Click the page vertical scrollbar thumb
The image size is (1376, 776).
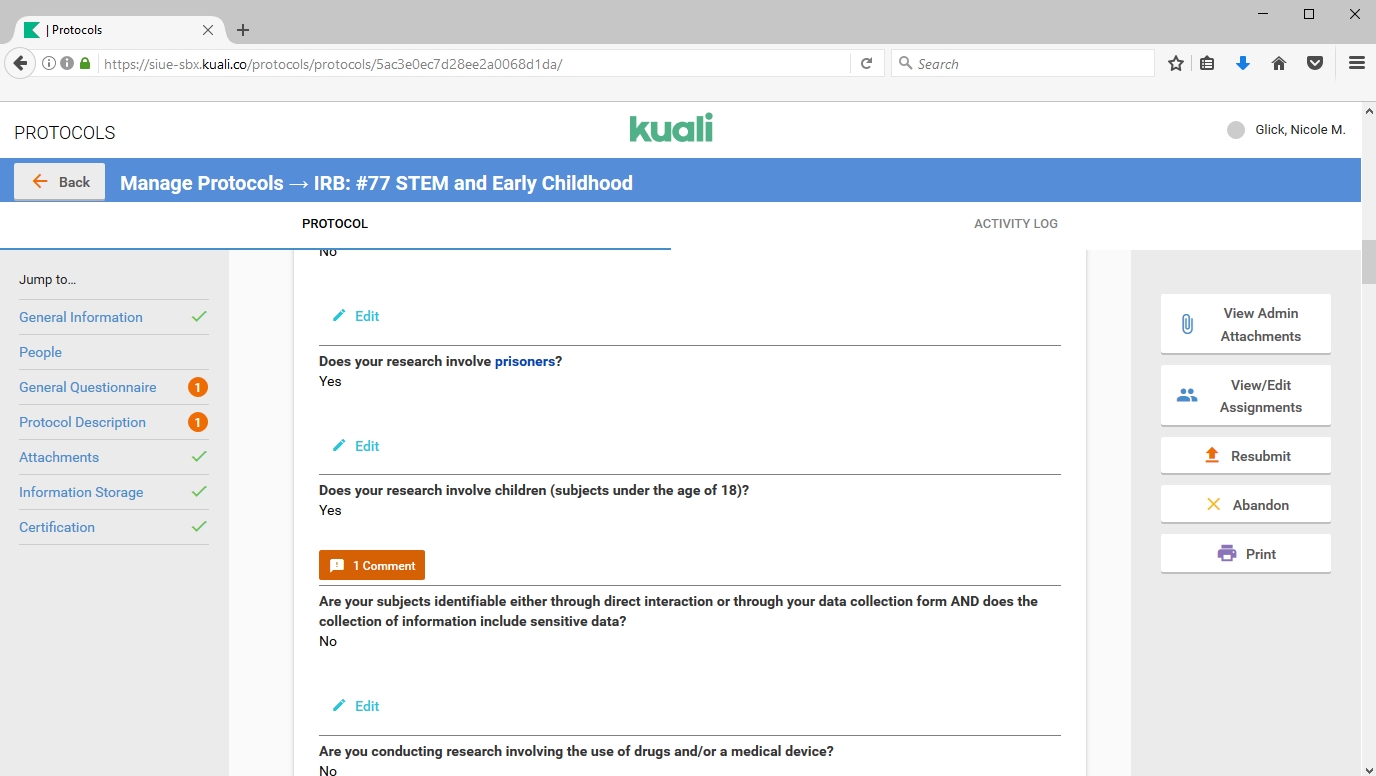(1368, 262)
